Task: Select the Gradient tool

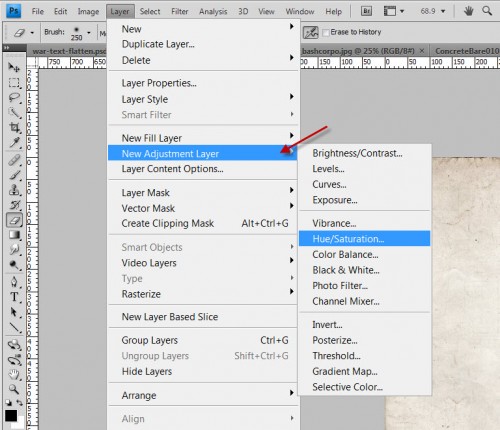Action: pos(14,235)
